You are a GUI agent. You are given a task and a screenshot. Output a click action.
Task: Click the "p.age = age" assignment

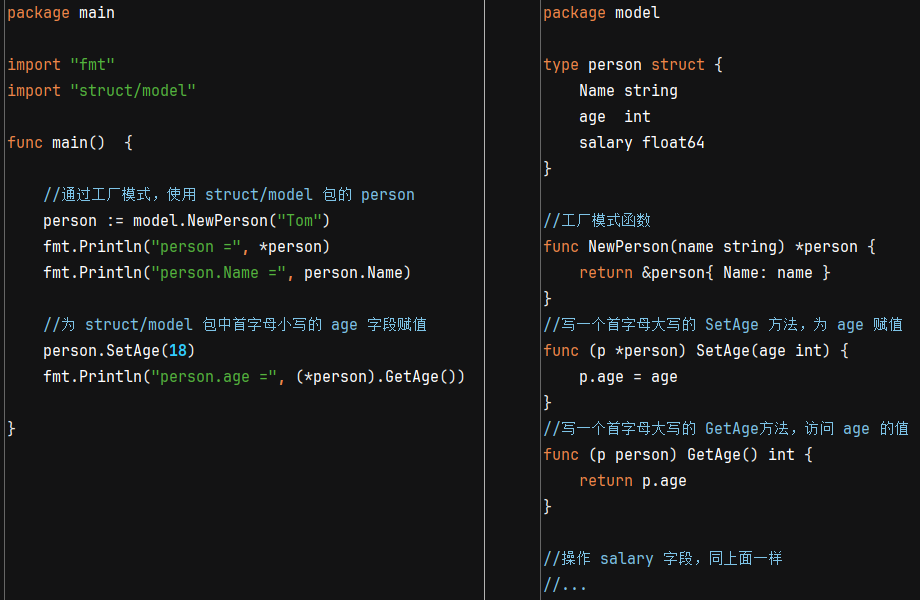point(628,377)
